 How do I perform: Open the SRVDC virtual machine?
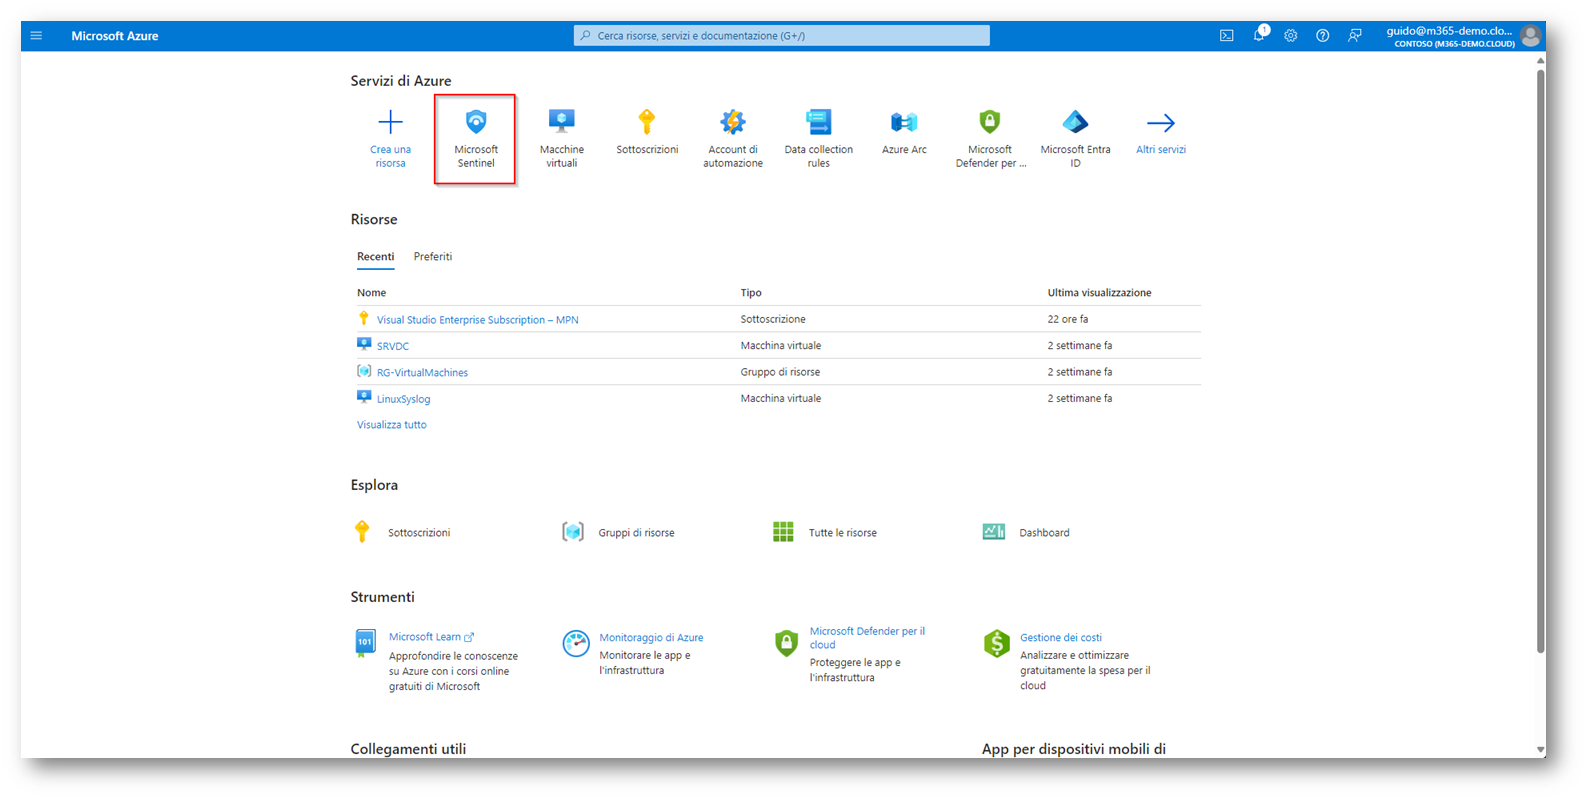click(393, 346)
